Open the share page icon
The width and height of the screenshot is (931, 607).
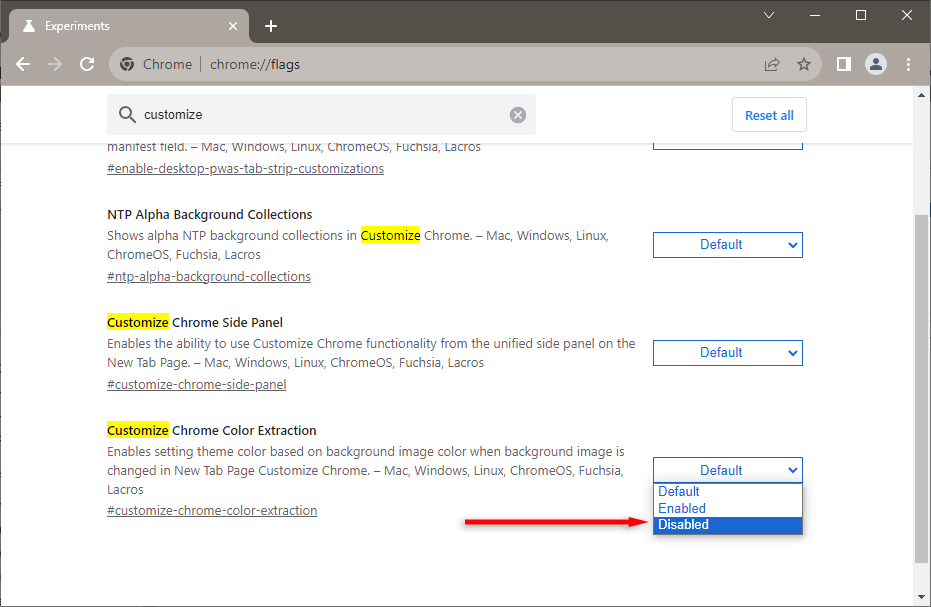[x=772, y=64]
